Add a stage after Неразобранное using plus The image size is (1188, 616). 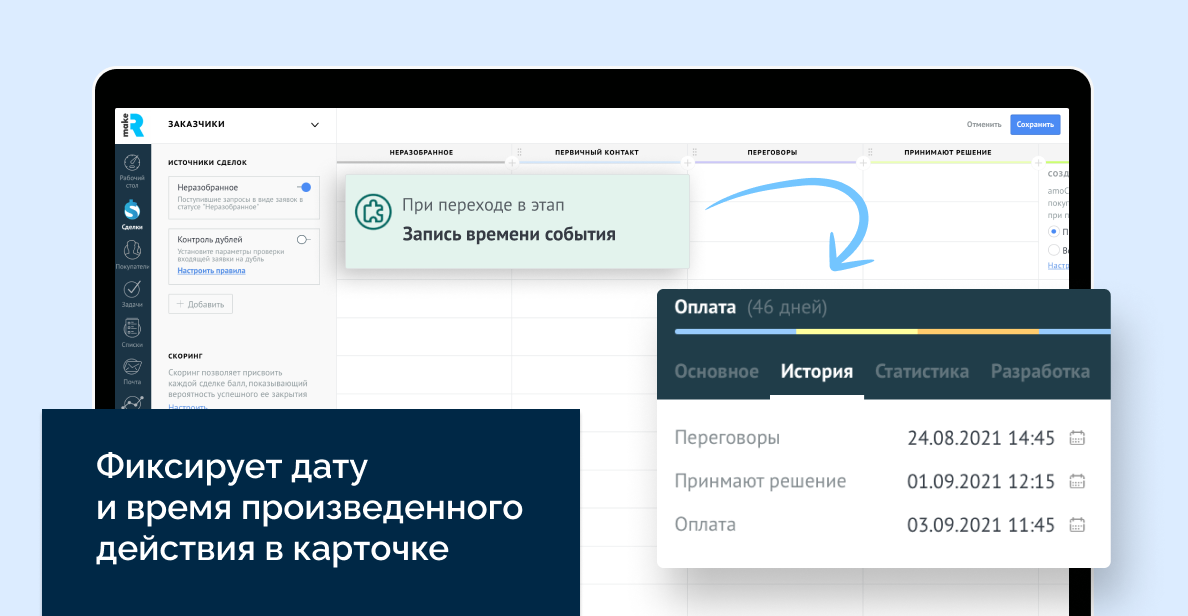pyautogui.click(x=512, y=162)
